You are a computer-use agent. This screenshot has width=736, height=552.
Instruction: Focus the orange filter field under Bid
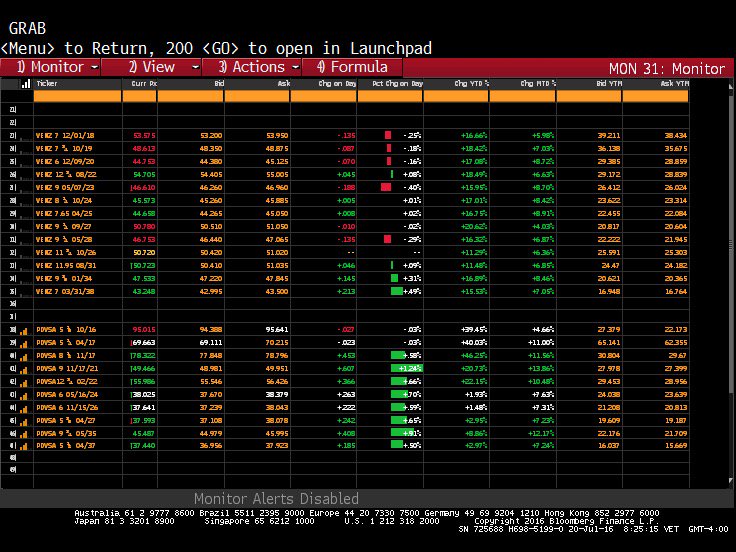(x=191, y=96)
